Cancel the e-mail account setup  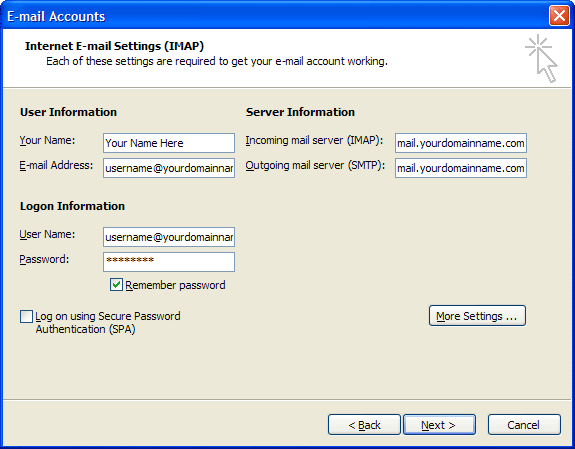pyautogui.click(x=524, y=424)
